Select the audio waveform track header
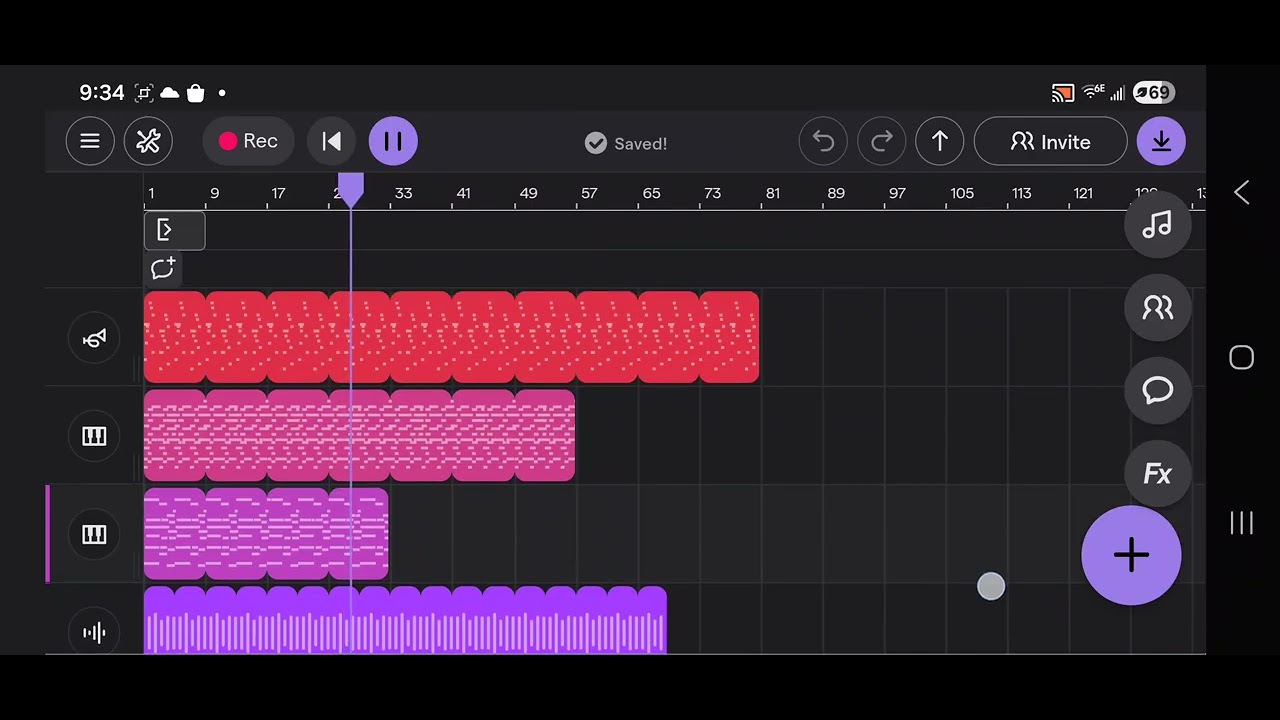This screenshot has width=1280, height=720. (94, 632)
